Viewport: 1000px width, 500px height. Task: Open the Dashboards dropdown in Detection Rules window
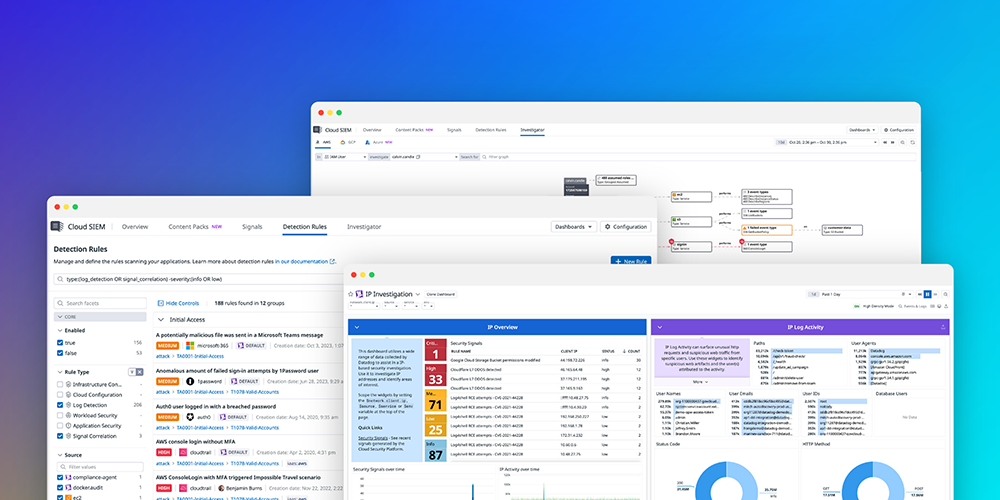pos(573,227)
